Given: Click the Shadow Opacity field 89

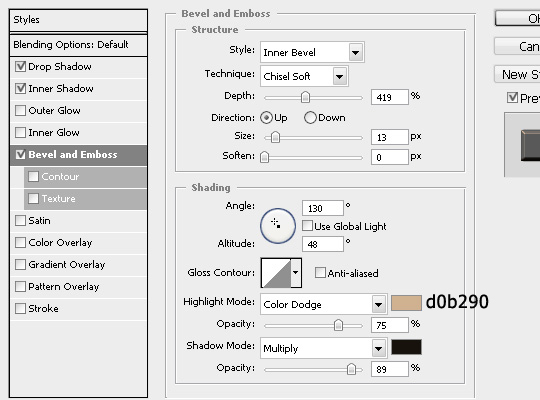Looking at the screenshot, I should [390, 369].
